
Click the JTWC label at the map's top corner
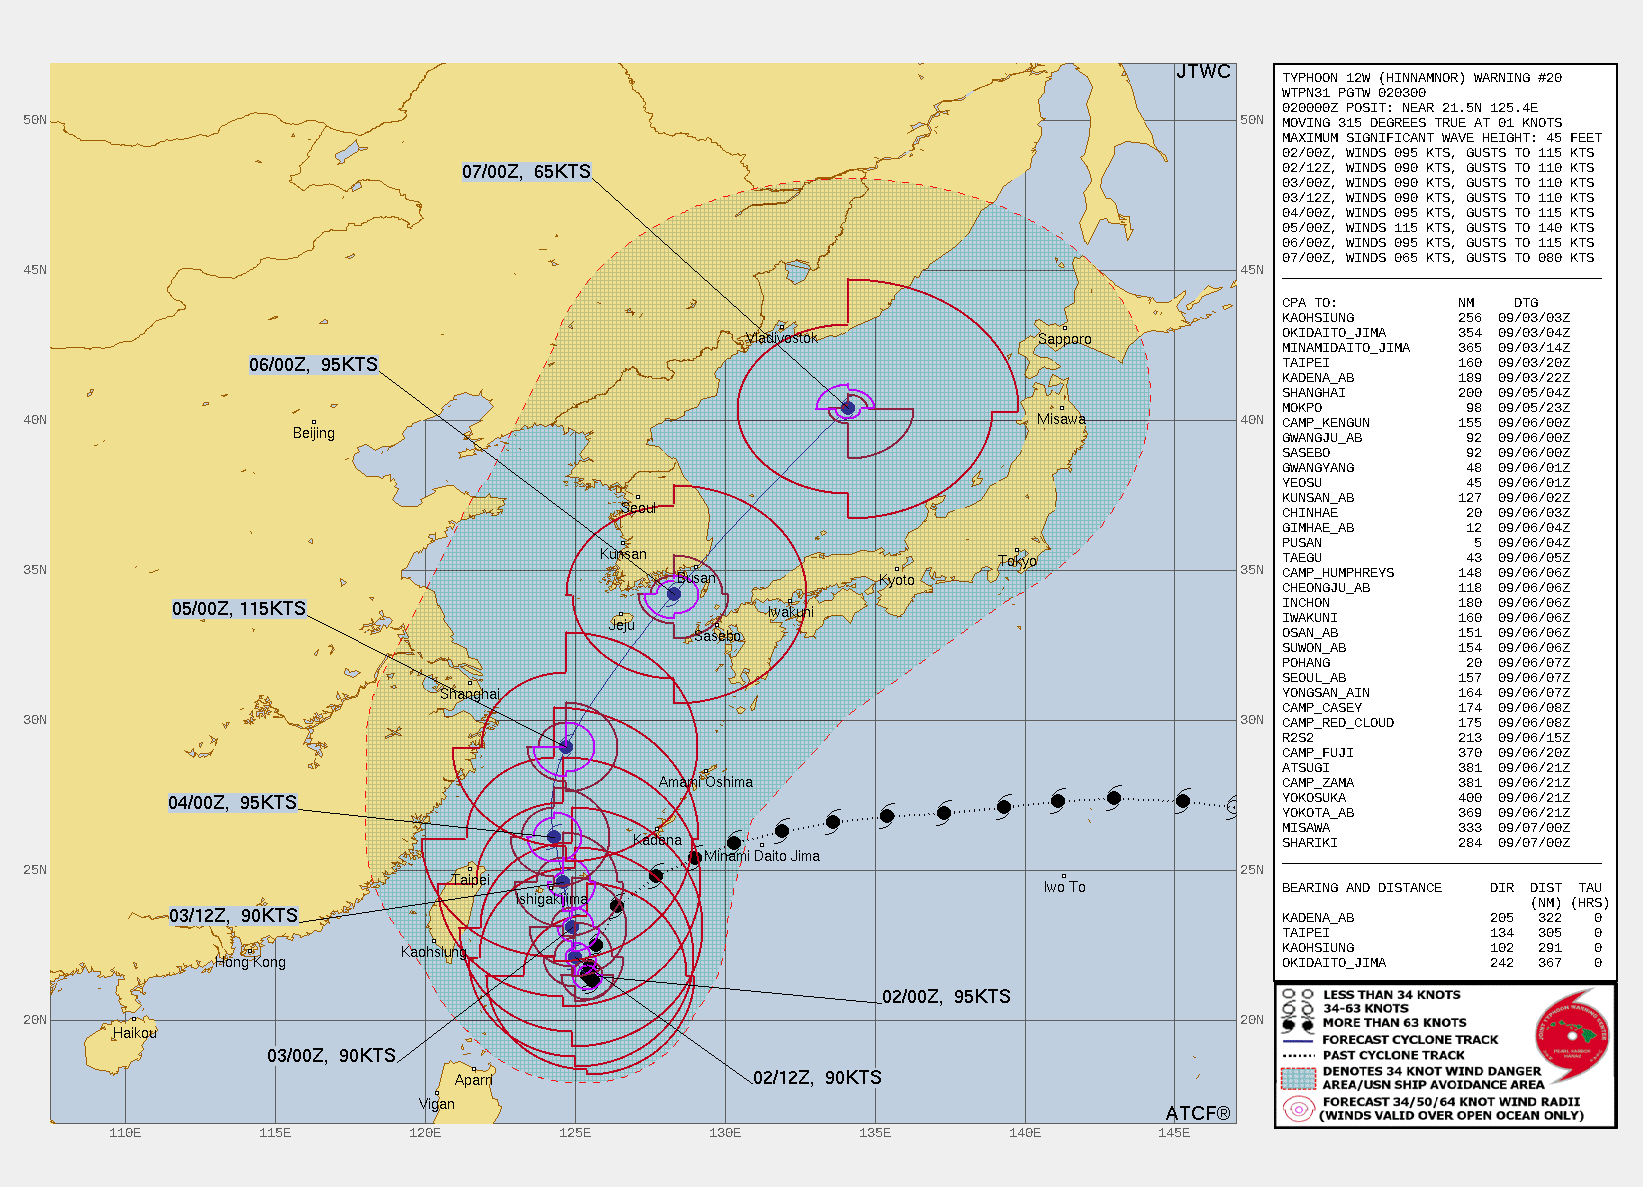point(1203,72)
